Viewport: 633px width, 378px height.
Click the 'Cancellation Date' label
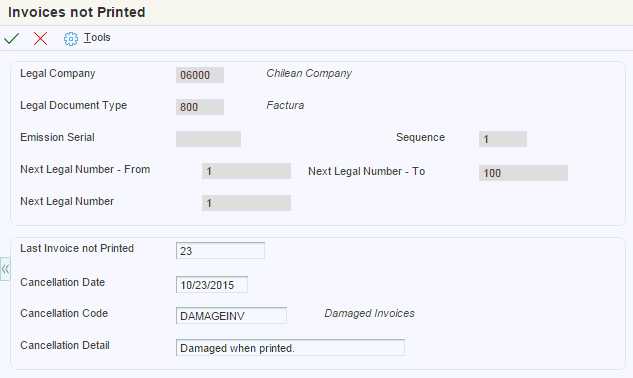(x=63, y=282)
